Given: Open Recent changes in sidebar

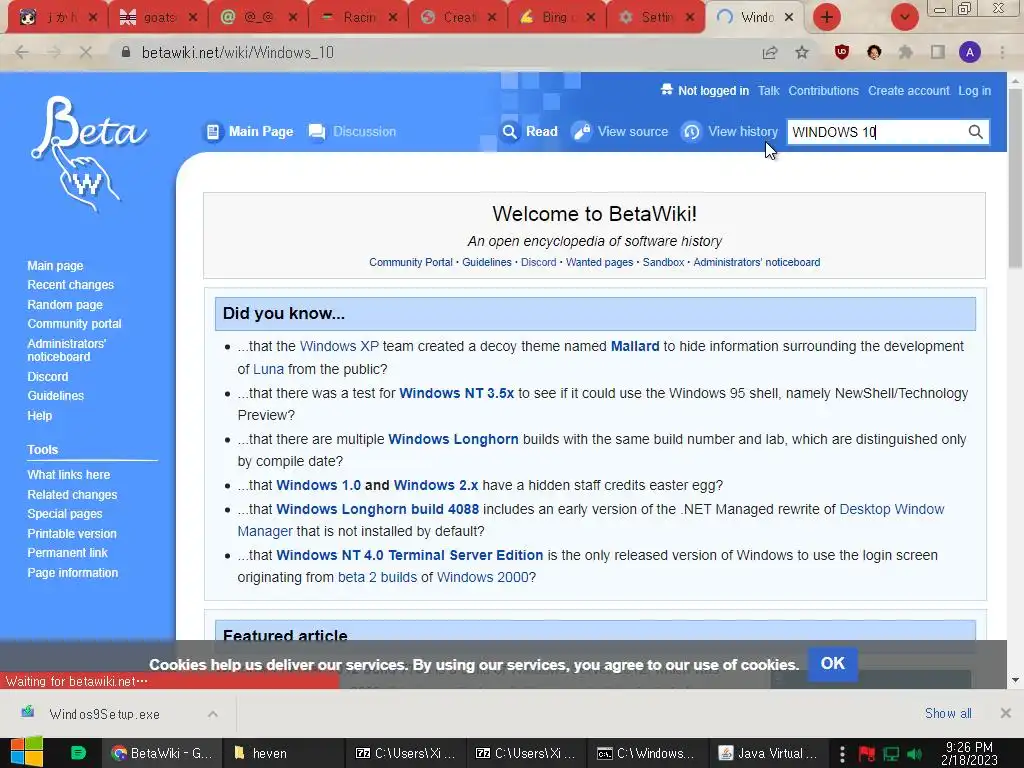Looking at the screenshot, I should 71,285.
